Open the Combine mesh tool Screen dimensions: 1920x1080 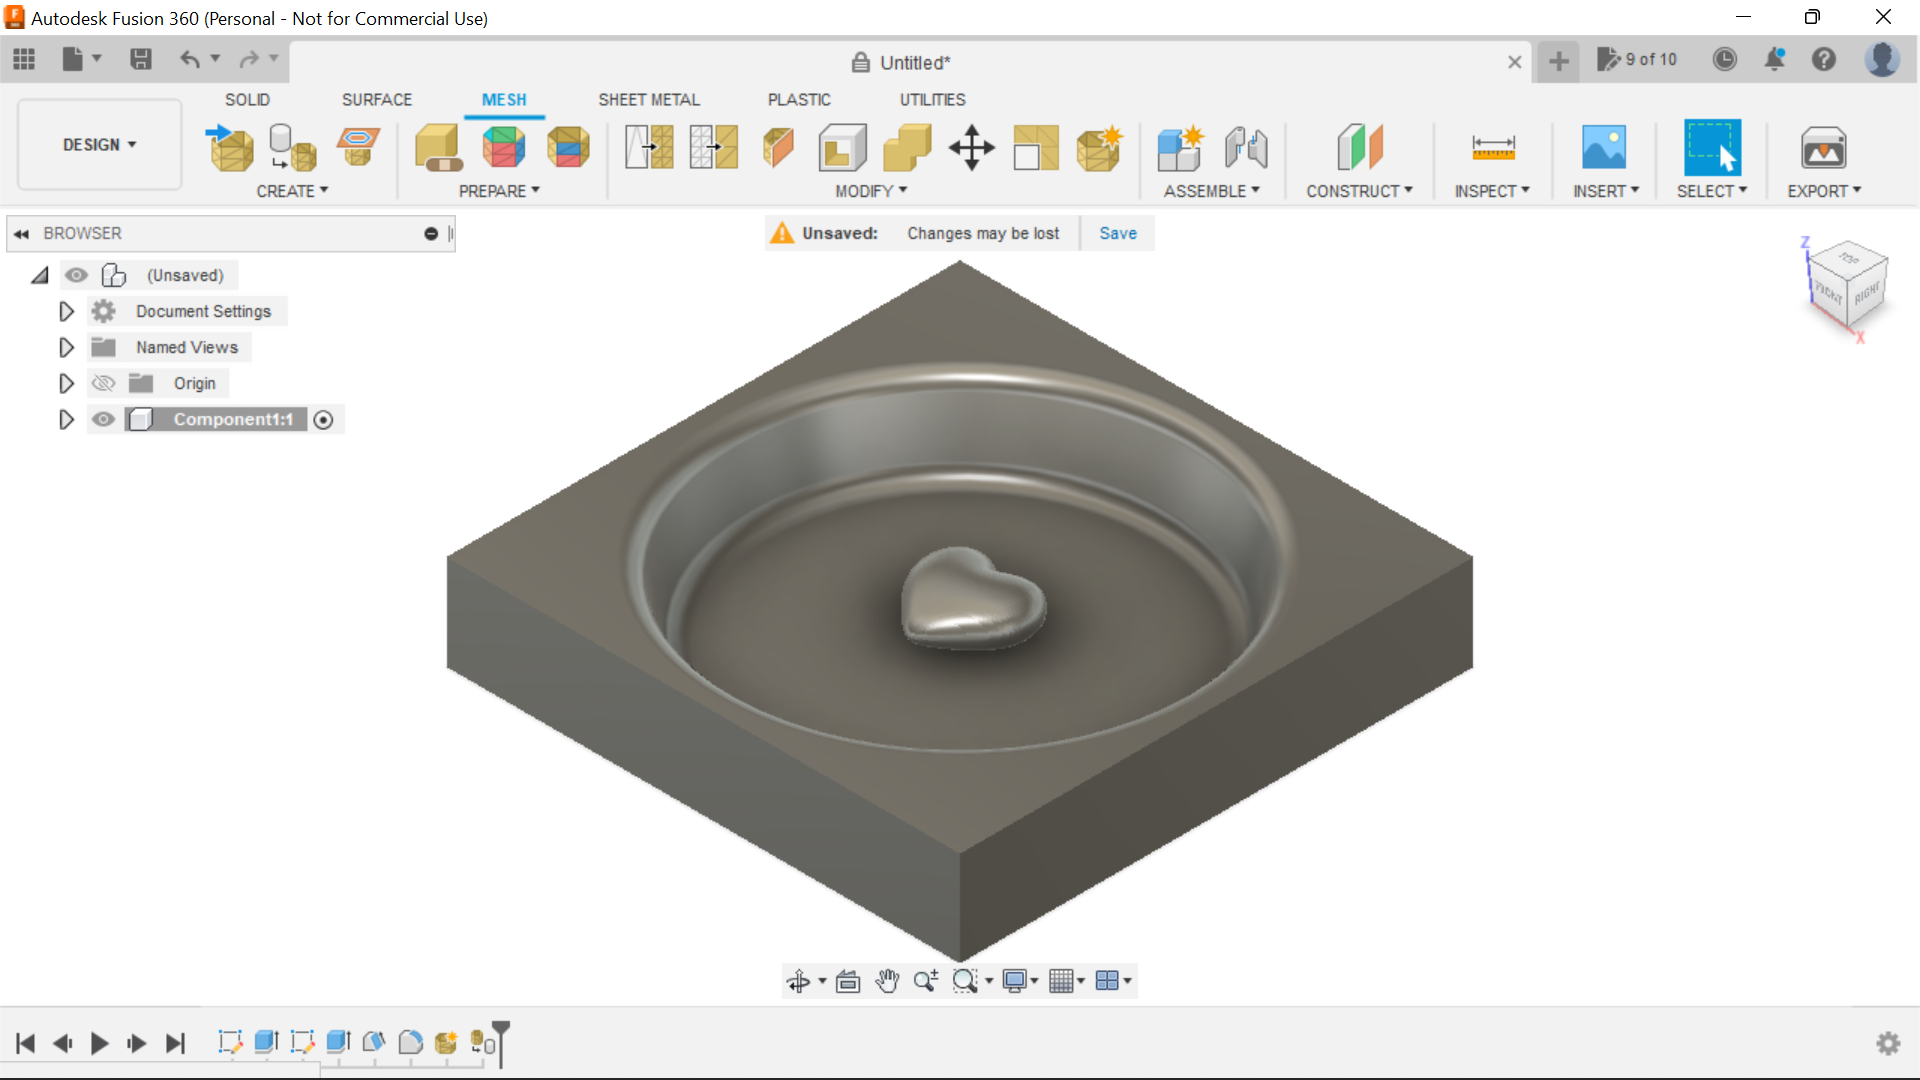click(x=908, y=147)
